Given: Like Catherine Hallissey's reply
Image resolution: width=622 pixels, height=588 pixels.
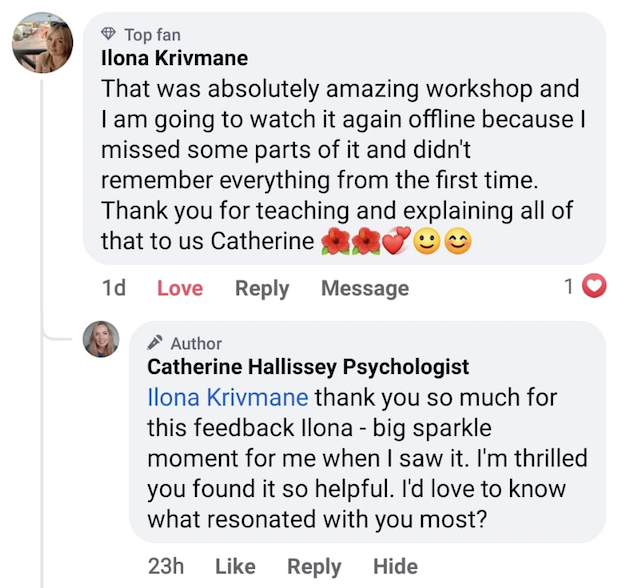Looking at the screenshot, I should pyautogui.click(x=235, y=566).
